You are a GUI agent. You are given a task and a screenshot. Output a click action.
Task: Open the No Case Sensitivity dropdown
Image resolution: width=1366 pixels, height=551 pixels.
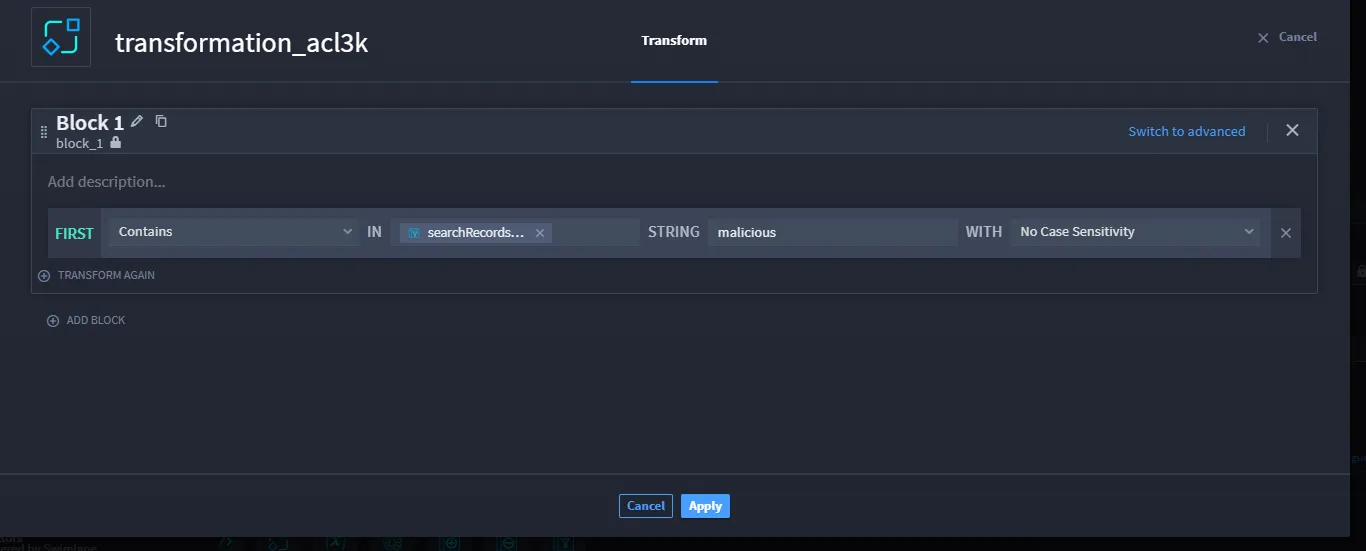[x=1135, y=232]
